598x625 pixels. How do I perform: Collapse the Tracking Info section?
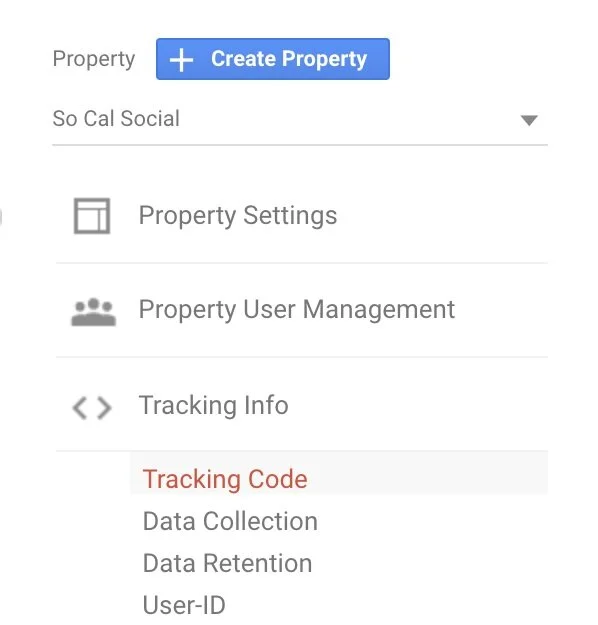coord(213,405)
